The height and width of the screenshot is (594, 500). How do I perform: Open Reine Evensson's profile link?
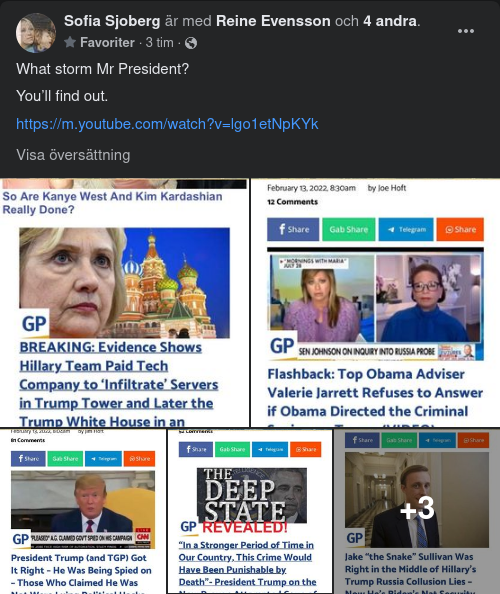point(273,21)
